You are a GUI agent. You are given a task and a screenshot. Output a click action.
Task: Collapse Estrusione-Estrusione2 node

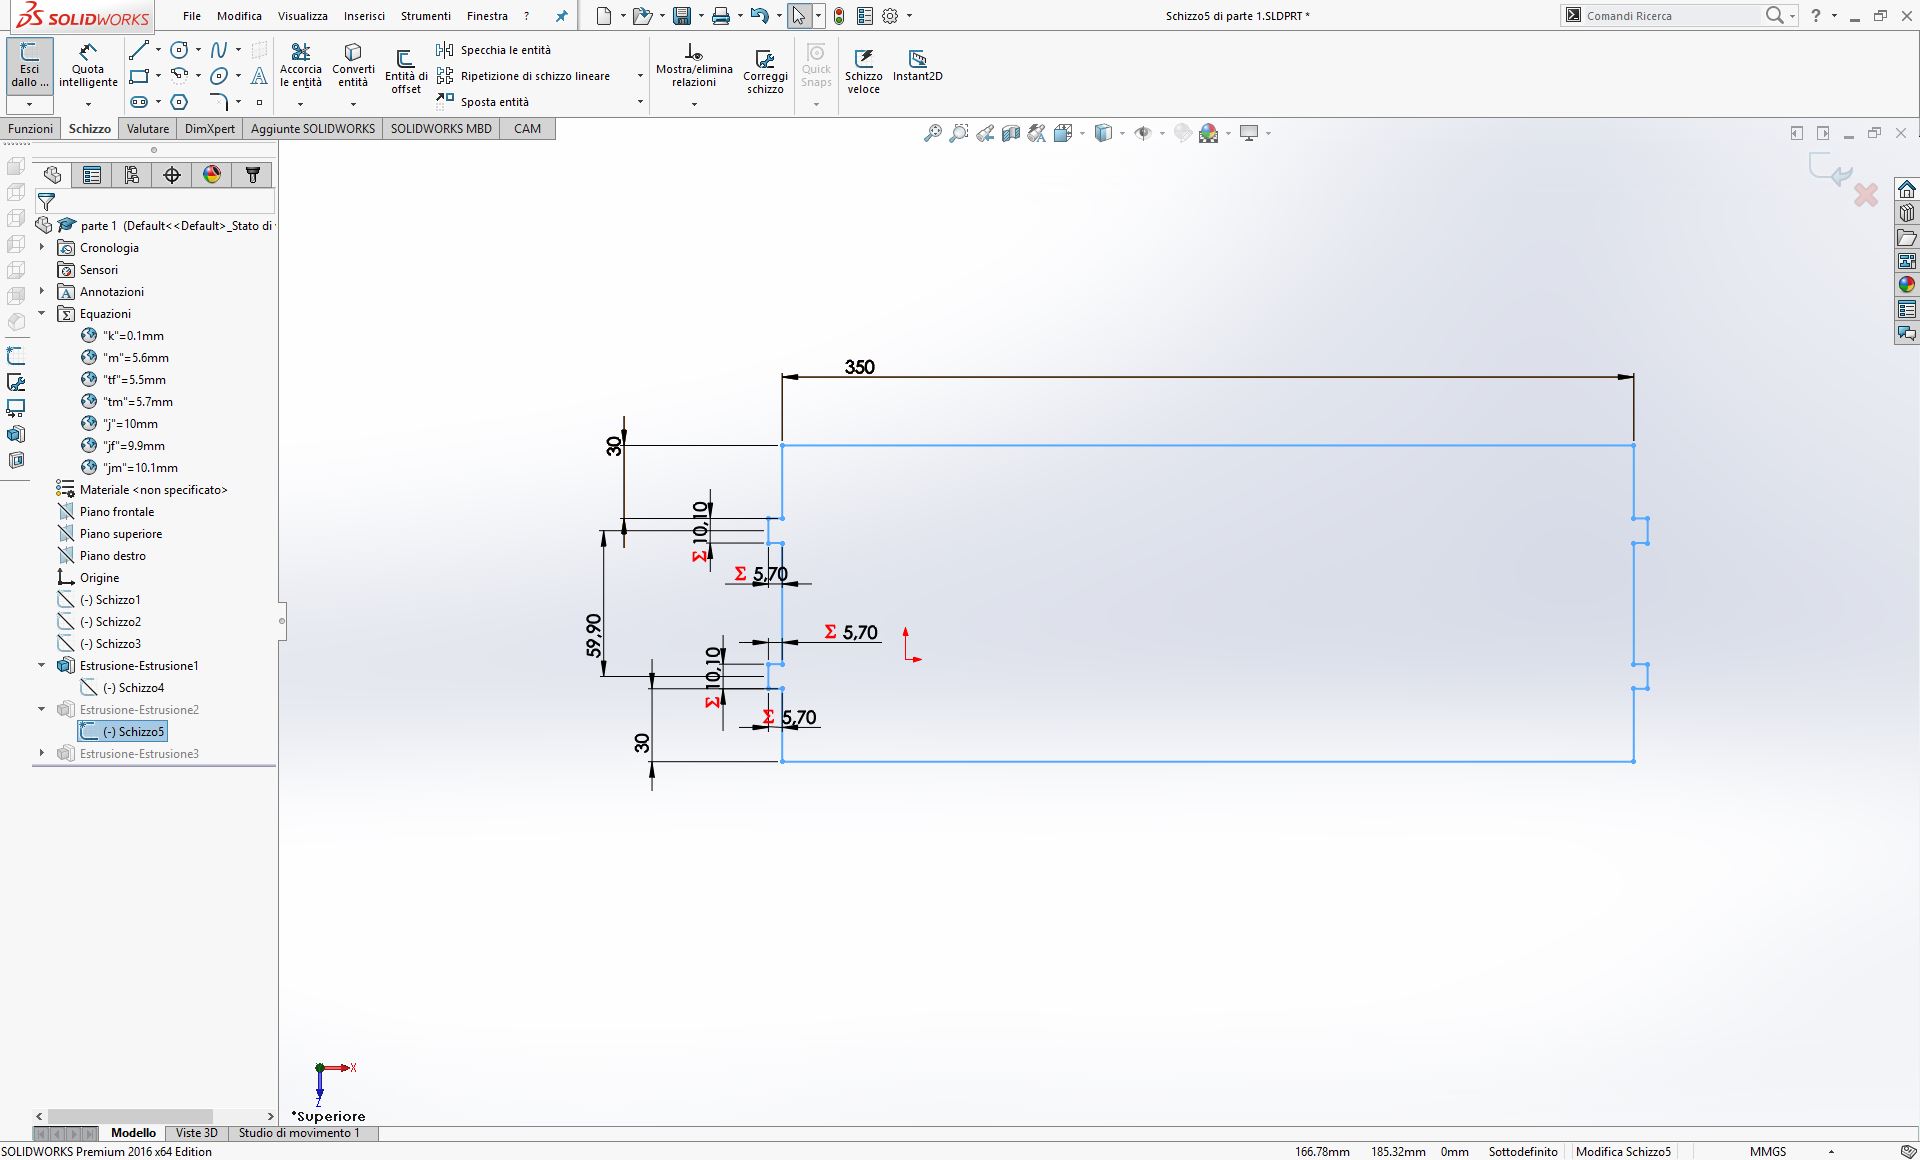click(42, 709)
